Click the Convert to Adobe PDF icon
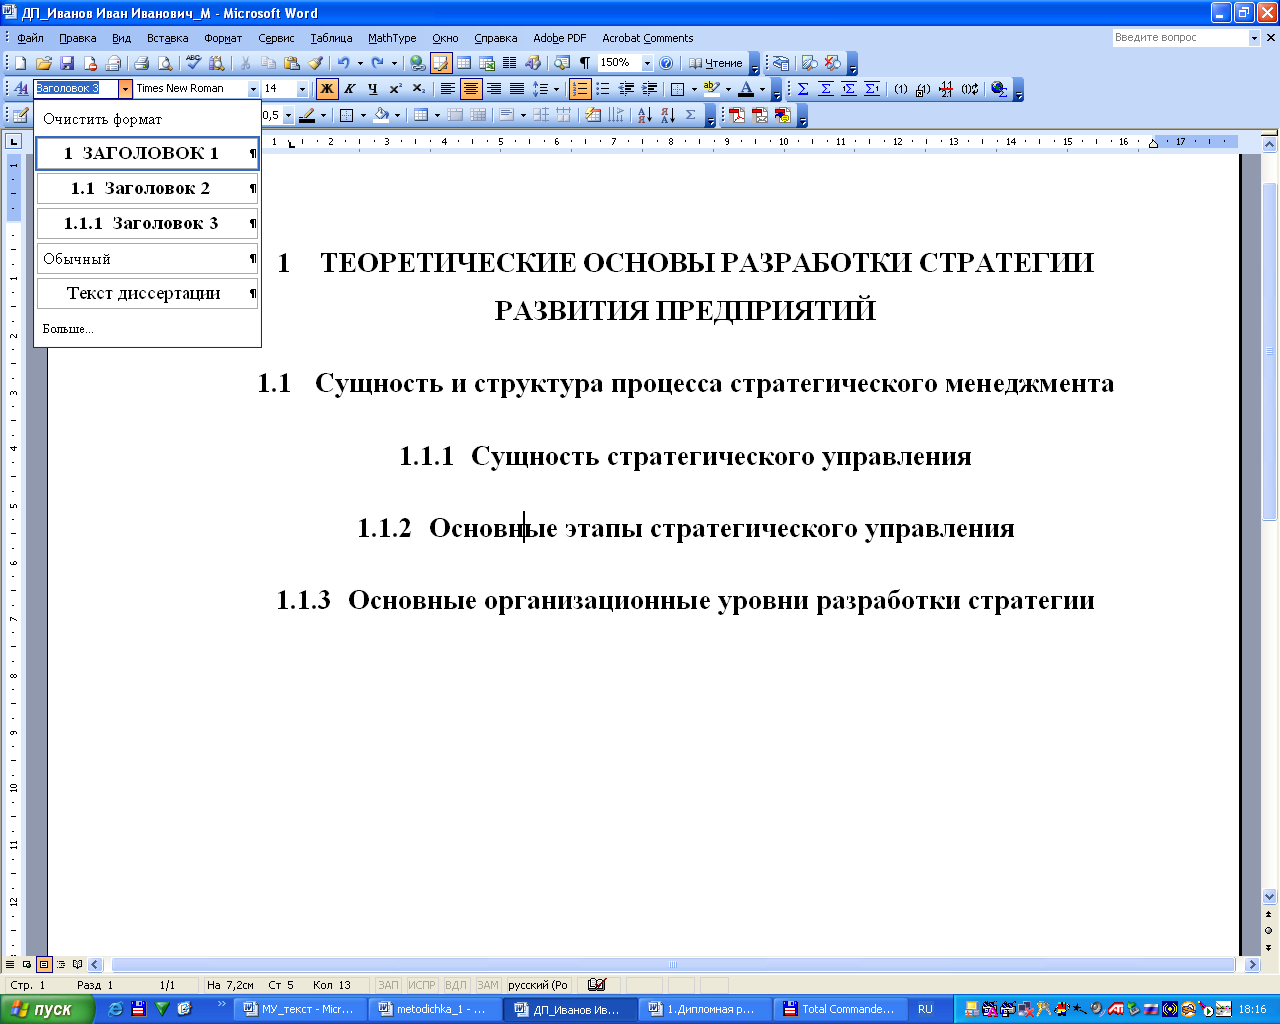The height and width of the screenshot is (1024, 1280). [x=737, y=116]
